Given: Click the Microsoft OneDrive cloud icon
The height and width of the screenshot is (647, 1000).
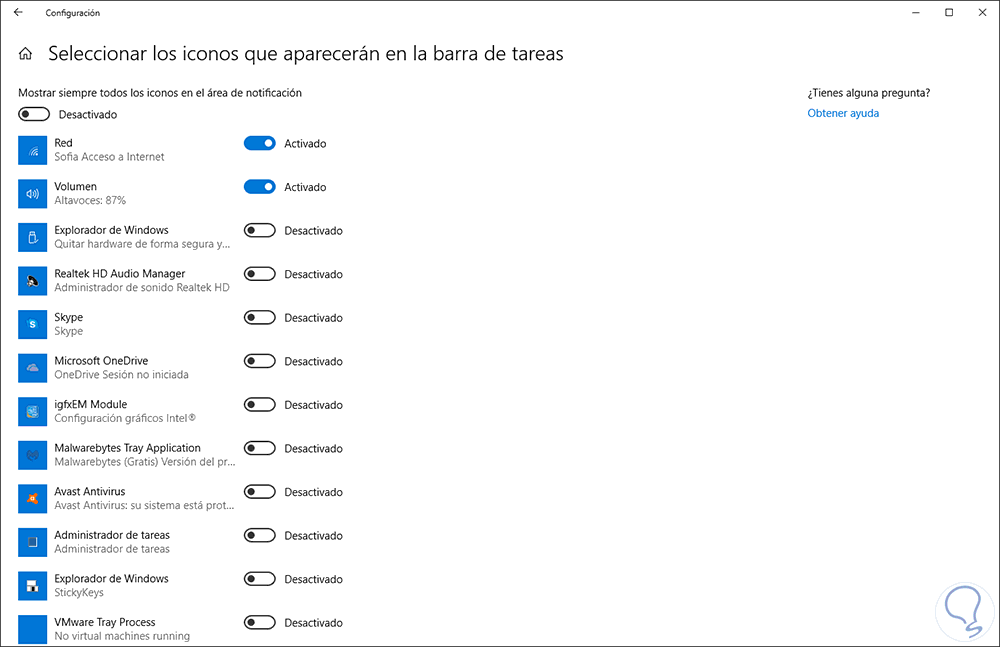Looking at the screenshot, I should [34, 368].
